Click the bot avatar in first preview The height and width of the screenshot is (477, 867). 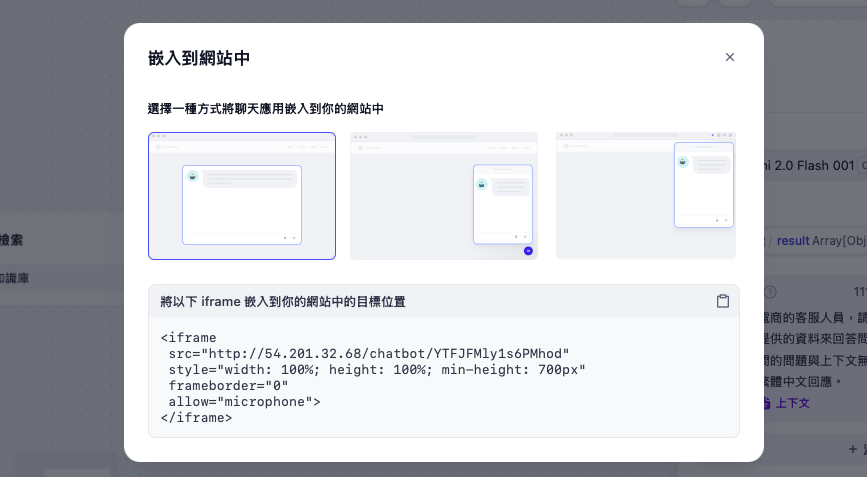192,175
